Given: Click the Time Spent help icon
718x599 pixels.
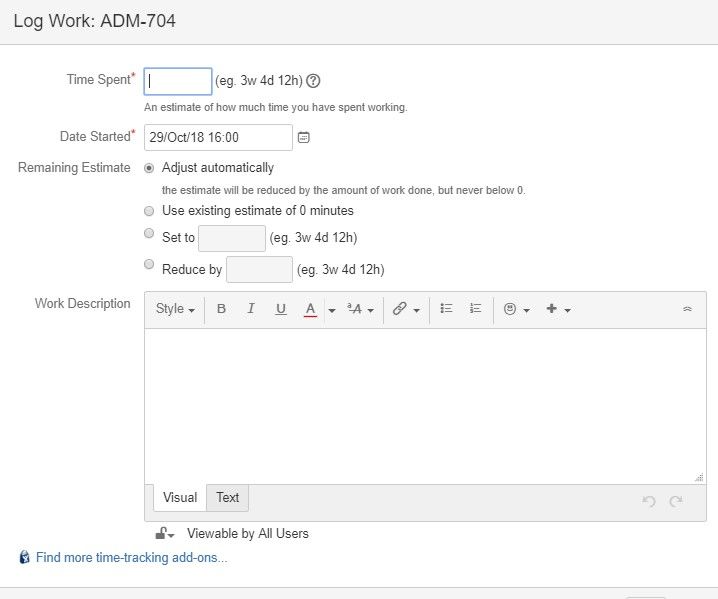Looking at the screenshot, I should pyautogui.click(x=313, y=81).
